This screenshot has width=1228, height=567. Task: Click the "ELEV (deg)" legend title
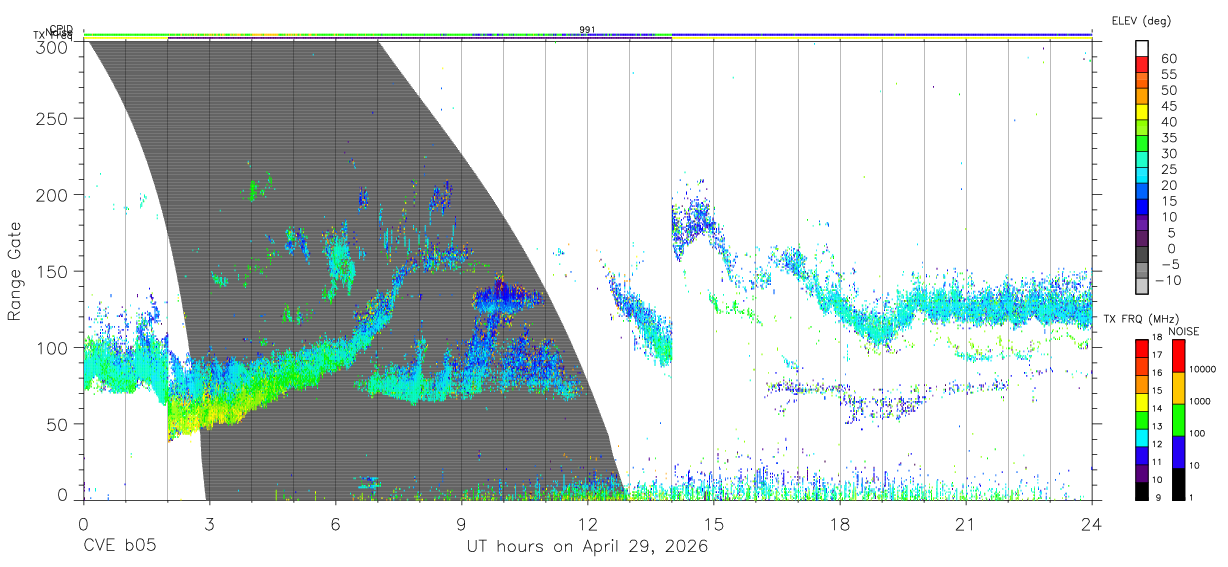pos(1141,21)
